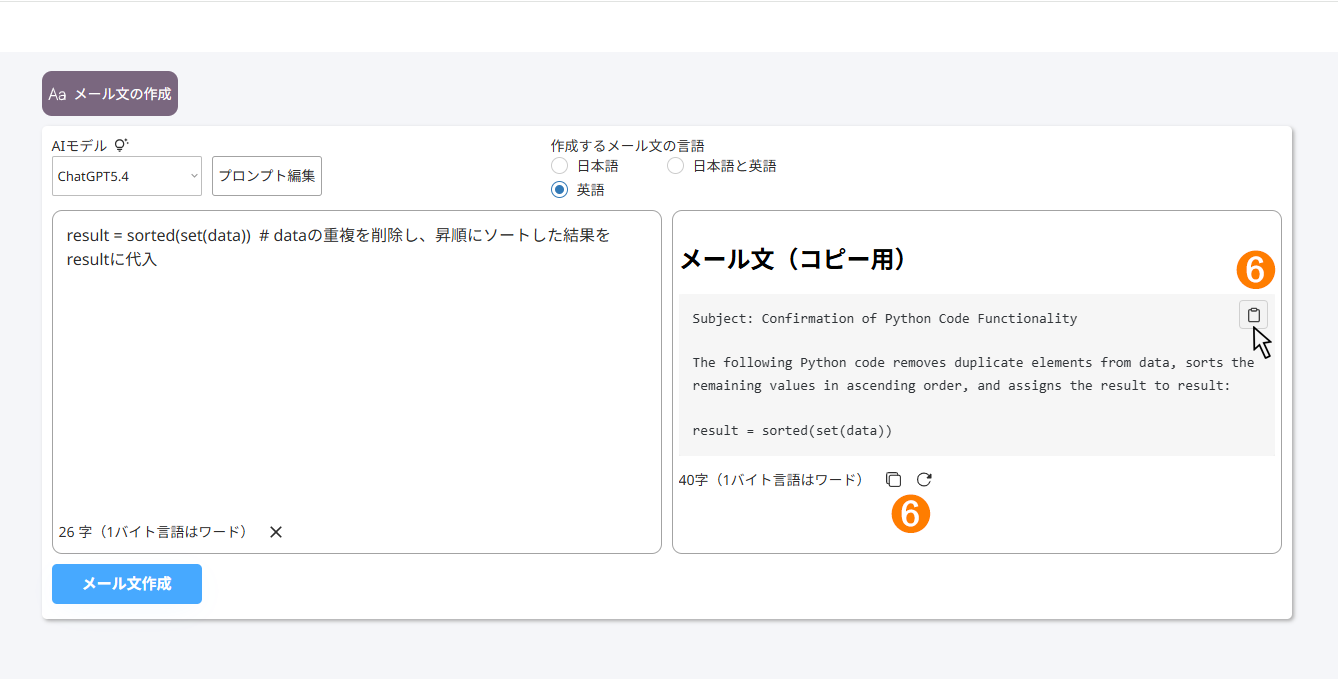Click the sentence starting 'The following Python code'

973,374
